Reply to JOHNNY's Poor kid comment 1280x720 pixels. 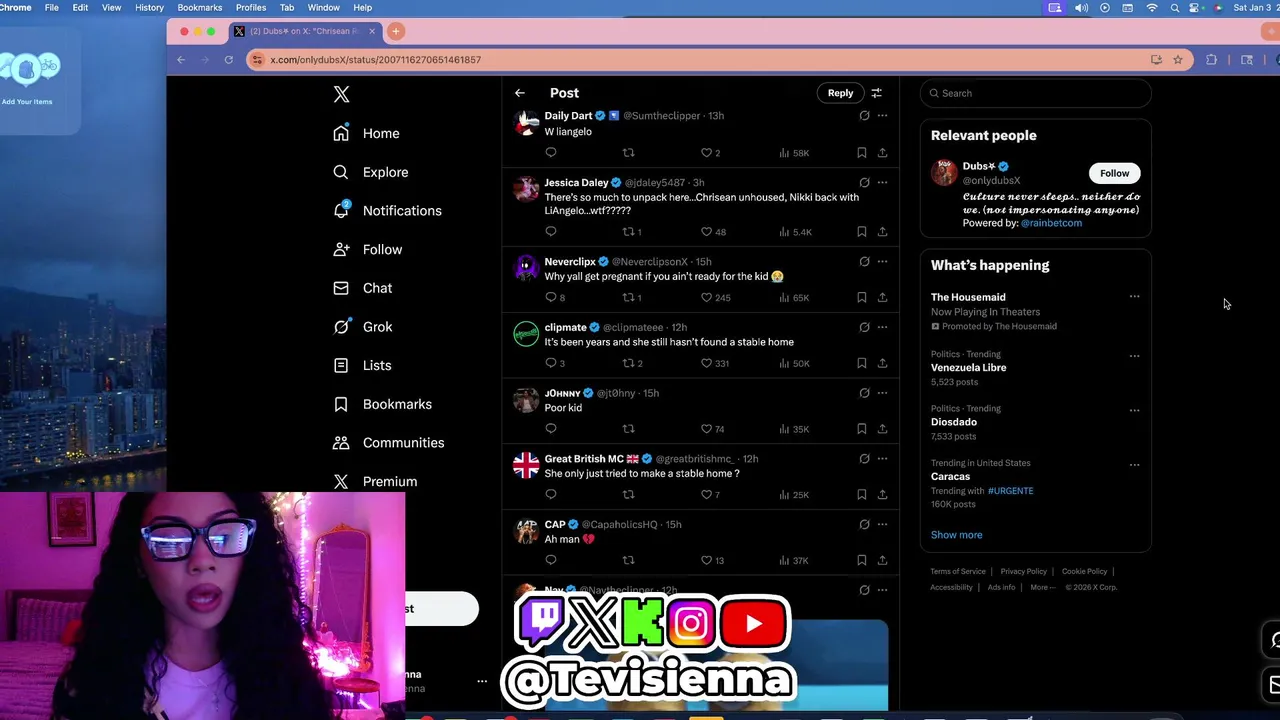(x=551, y=429)
